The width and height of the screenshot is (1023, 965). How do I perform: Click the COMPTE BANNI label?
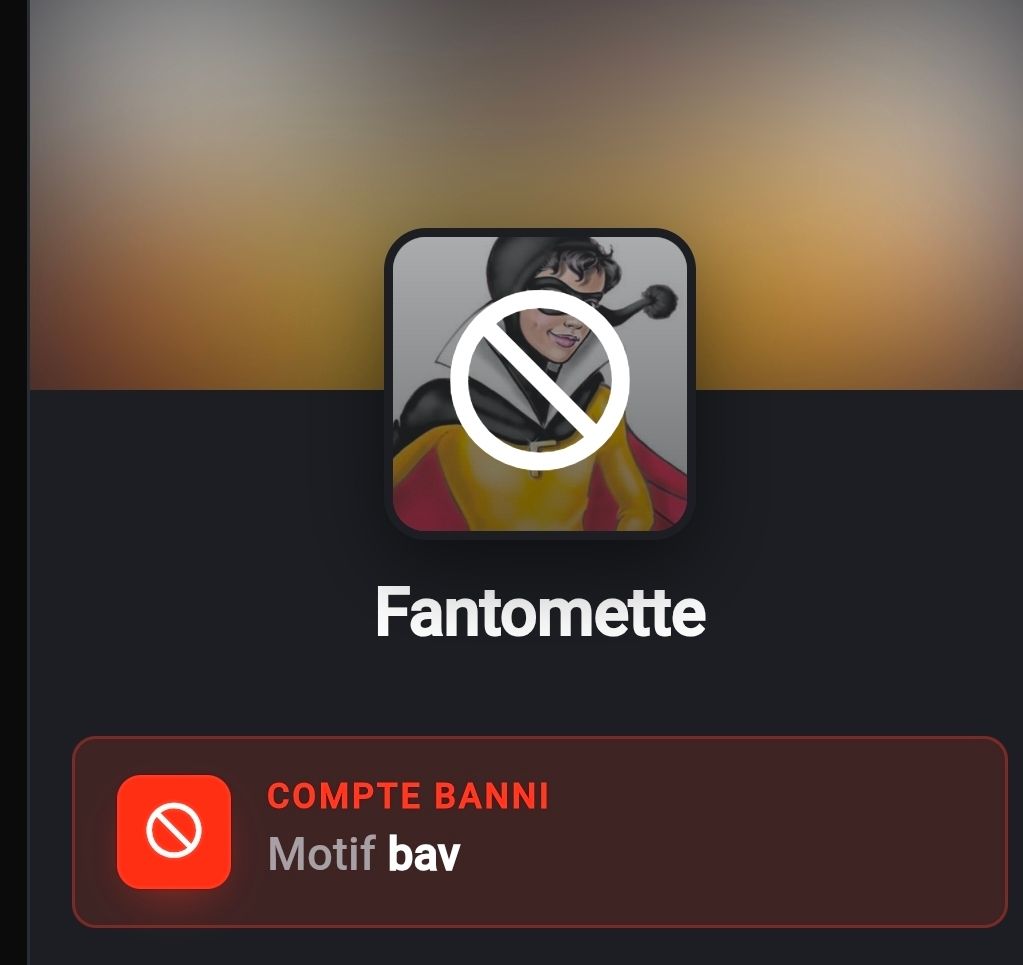point(408,796)
